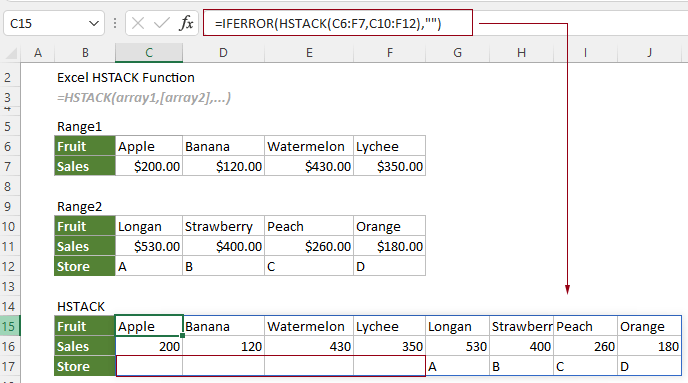Click the =HSTACK(array1,[array2],...) syntax cell
The image size is (688, 383).
pyautogui.click(x=144, y=97)
